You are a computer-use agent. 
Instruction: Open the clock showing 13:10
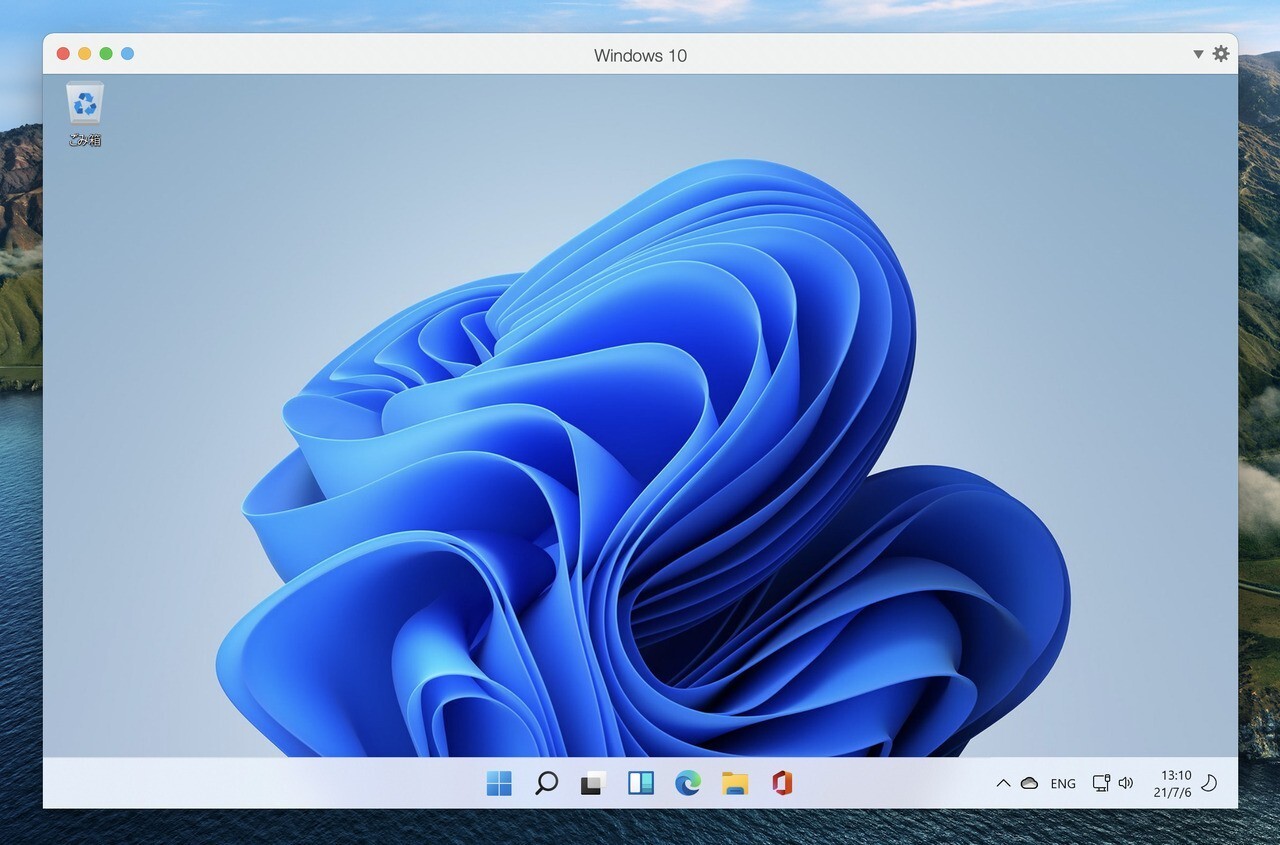1172,783
